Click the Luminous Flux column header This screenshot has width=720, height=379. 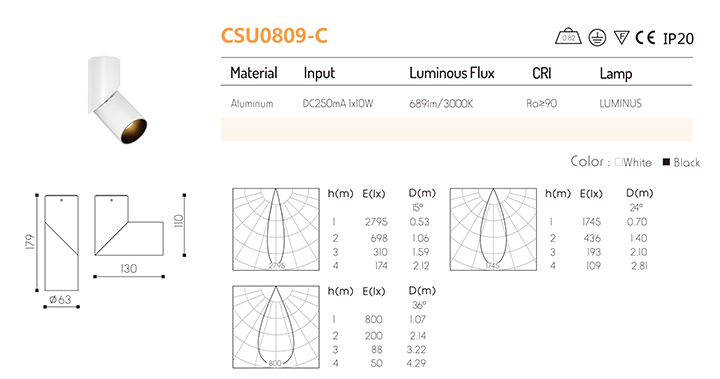pos(452,73)
